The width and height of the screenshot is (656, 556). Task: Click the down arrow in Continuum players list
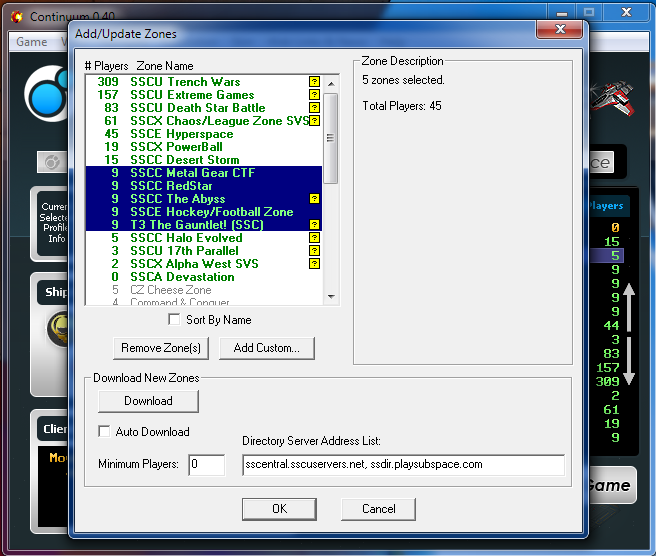[629, 361]
